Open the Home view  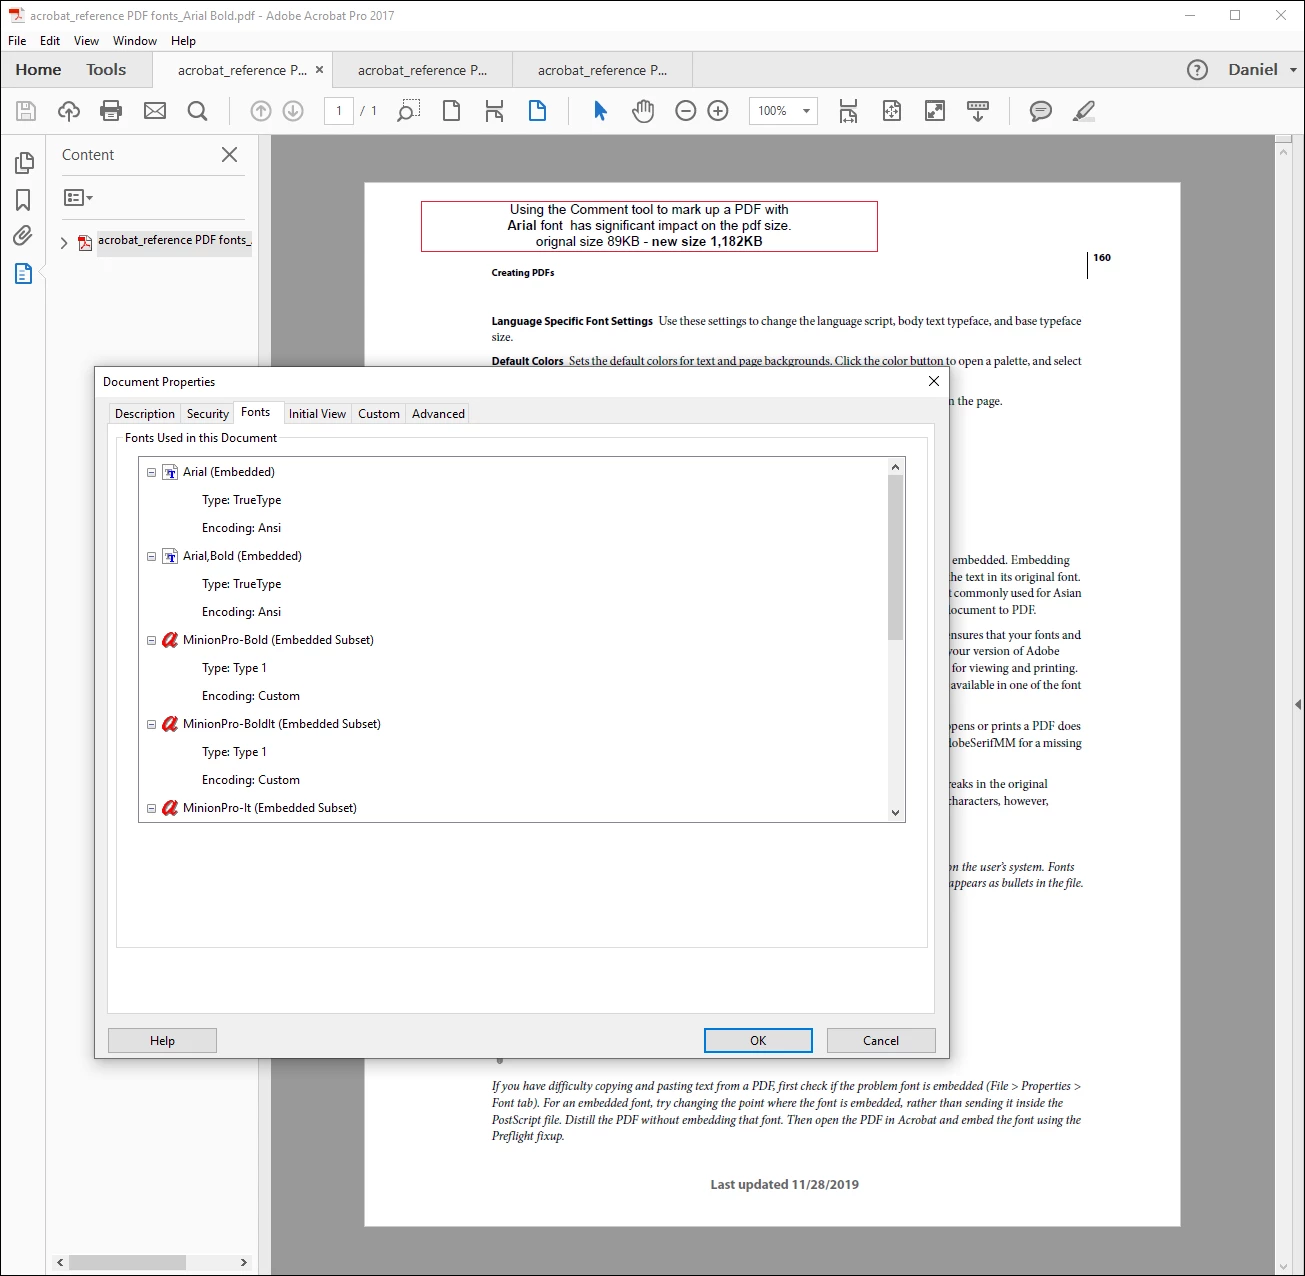(x=38, y=70)
